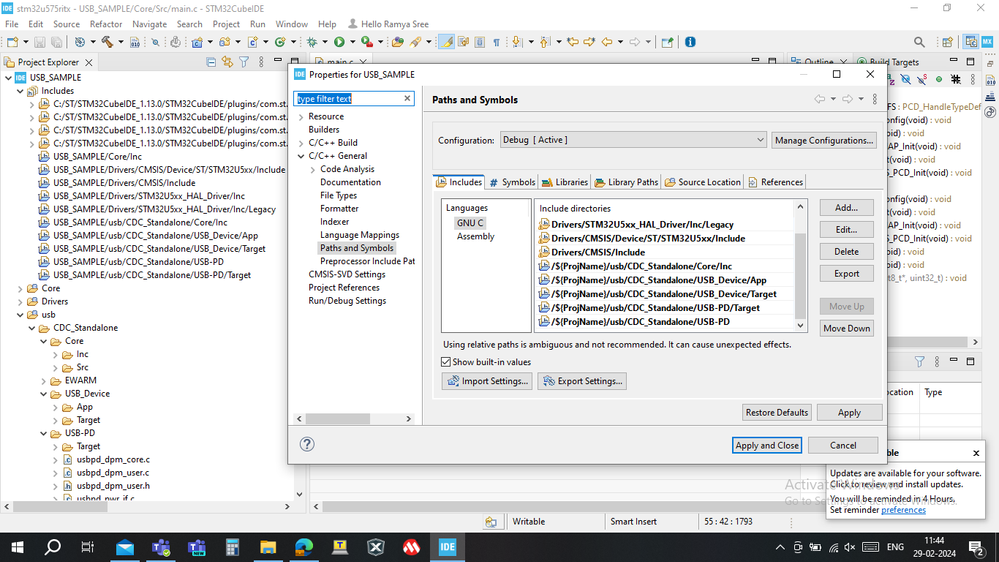Switch to the Symbols tab
This screenshot has width=999, height=562.
pyautogui.click(x=512, y=182)
